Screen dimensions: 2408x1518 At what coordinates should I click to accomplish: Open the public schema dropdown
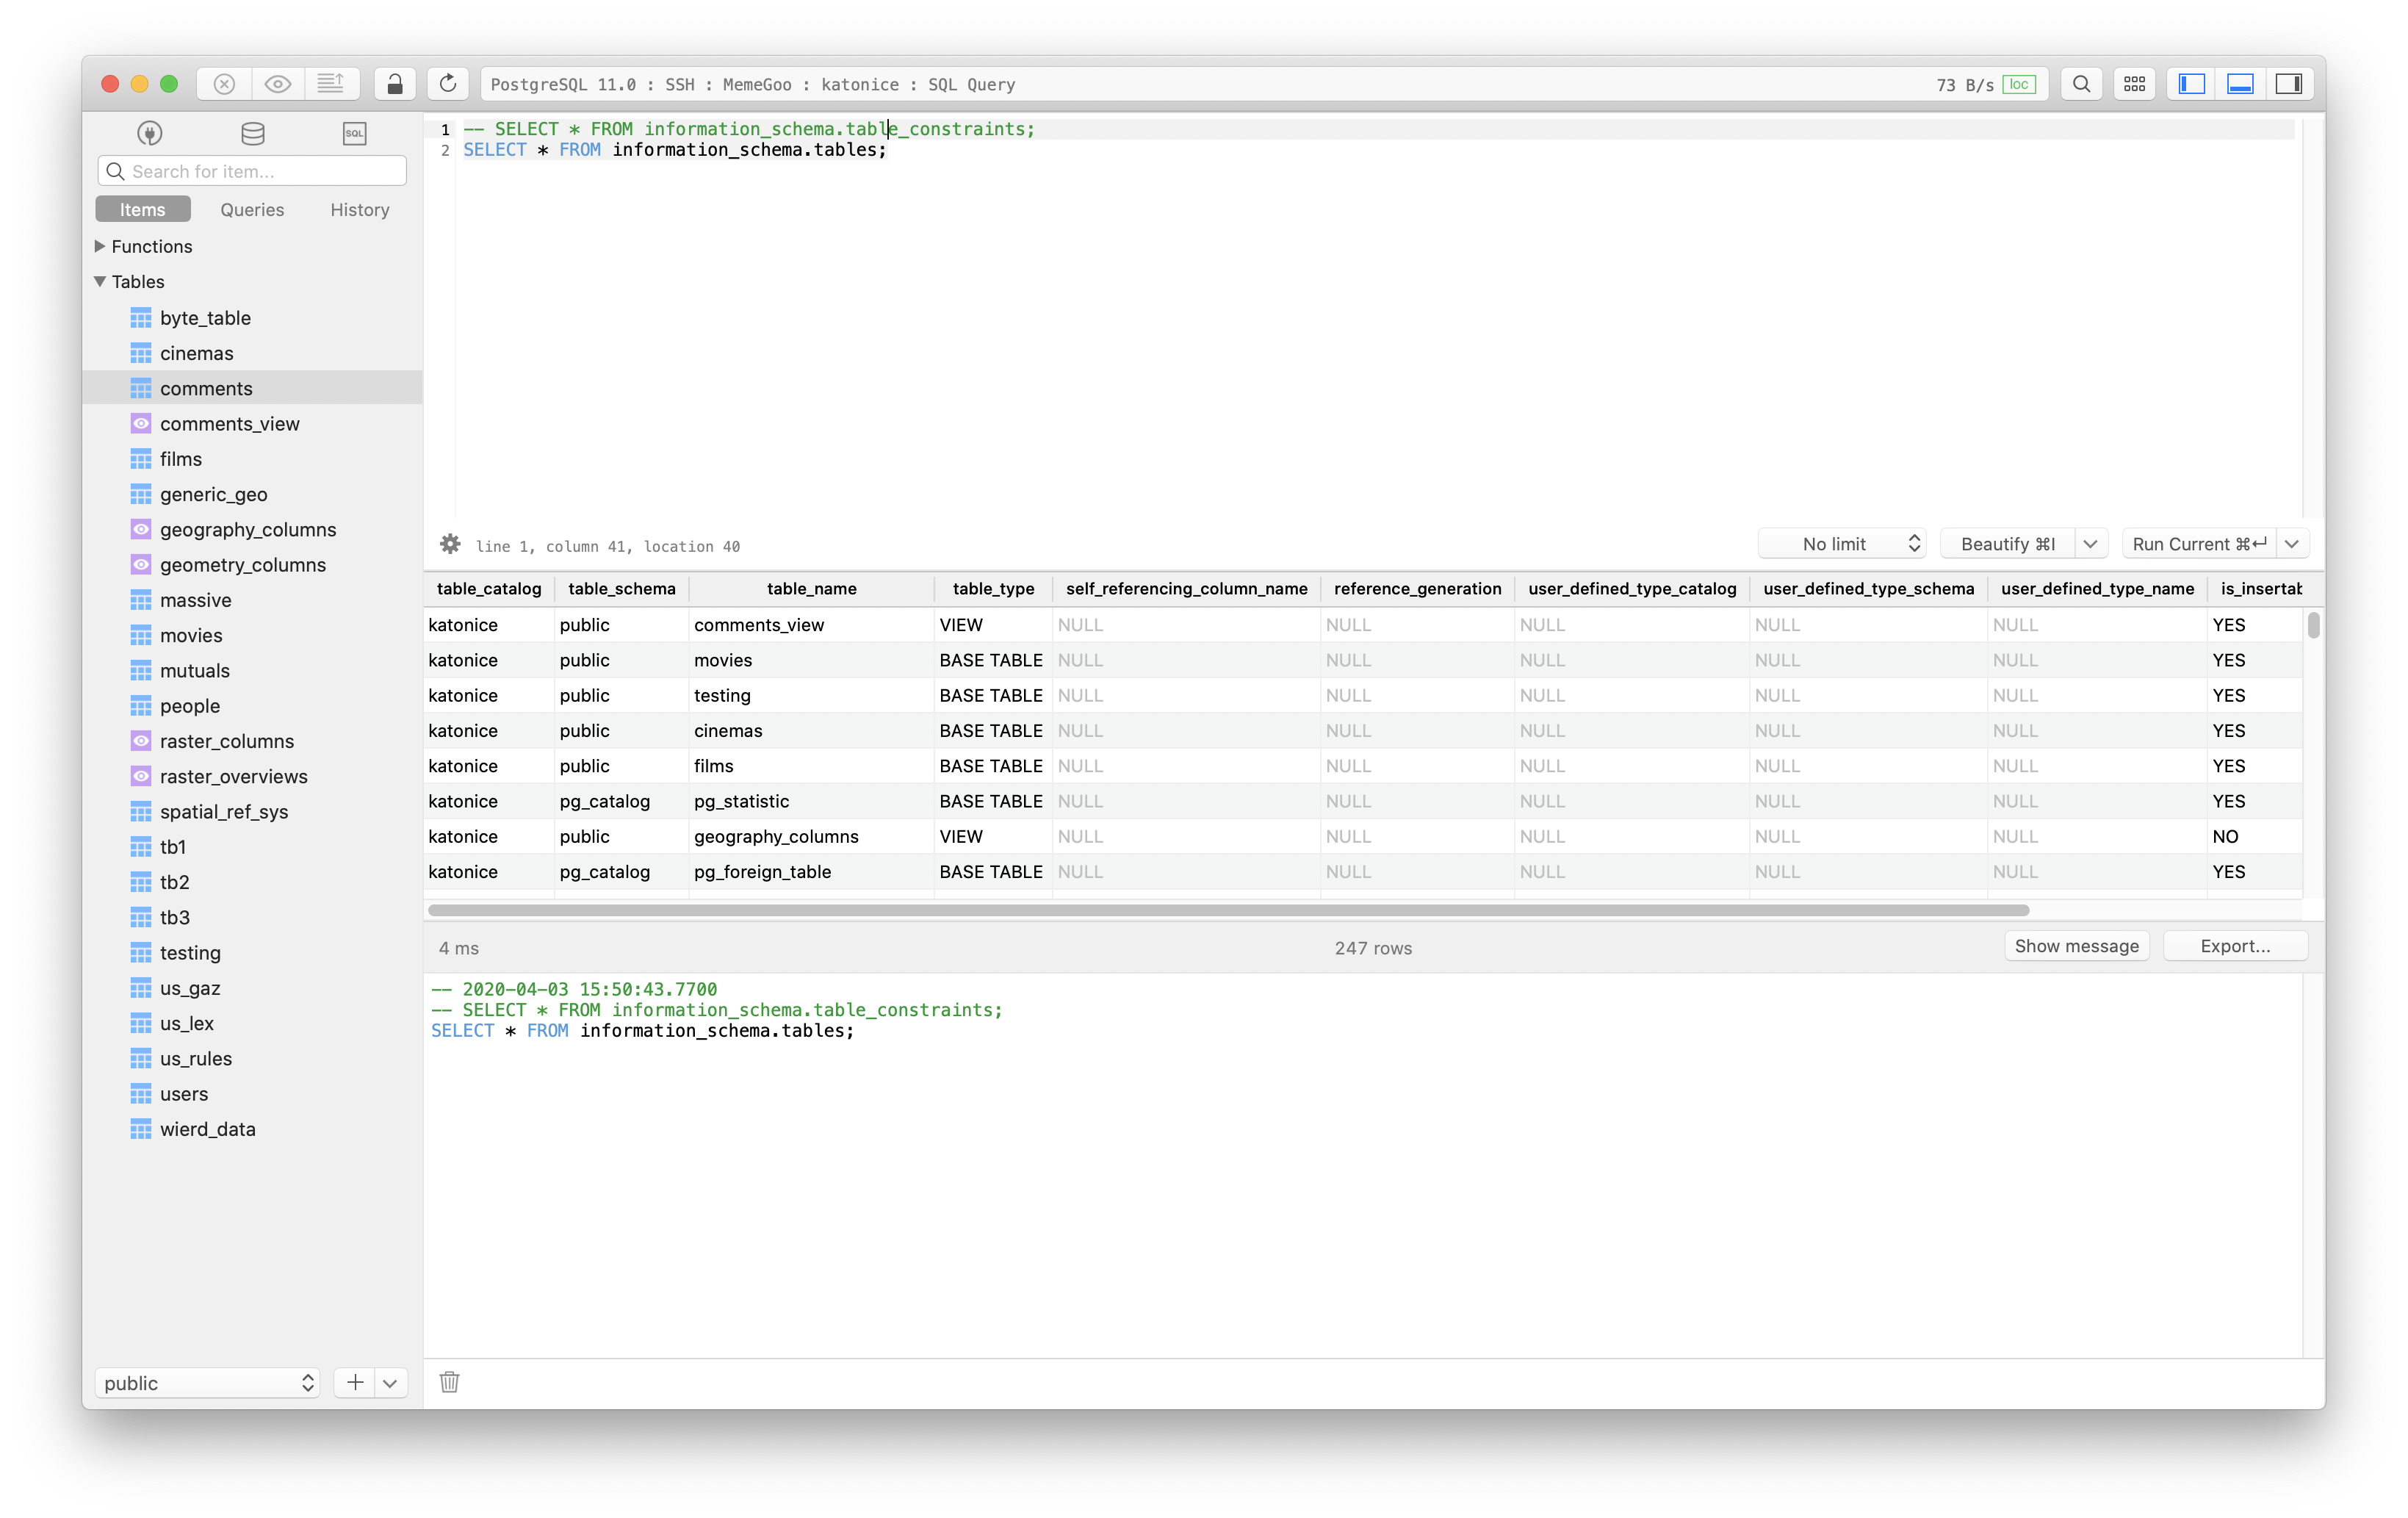(207, 1382)
